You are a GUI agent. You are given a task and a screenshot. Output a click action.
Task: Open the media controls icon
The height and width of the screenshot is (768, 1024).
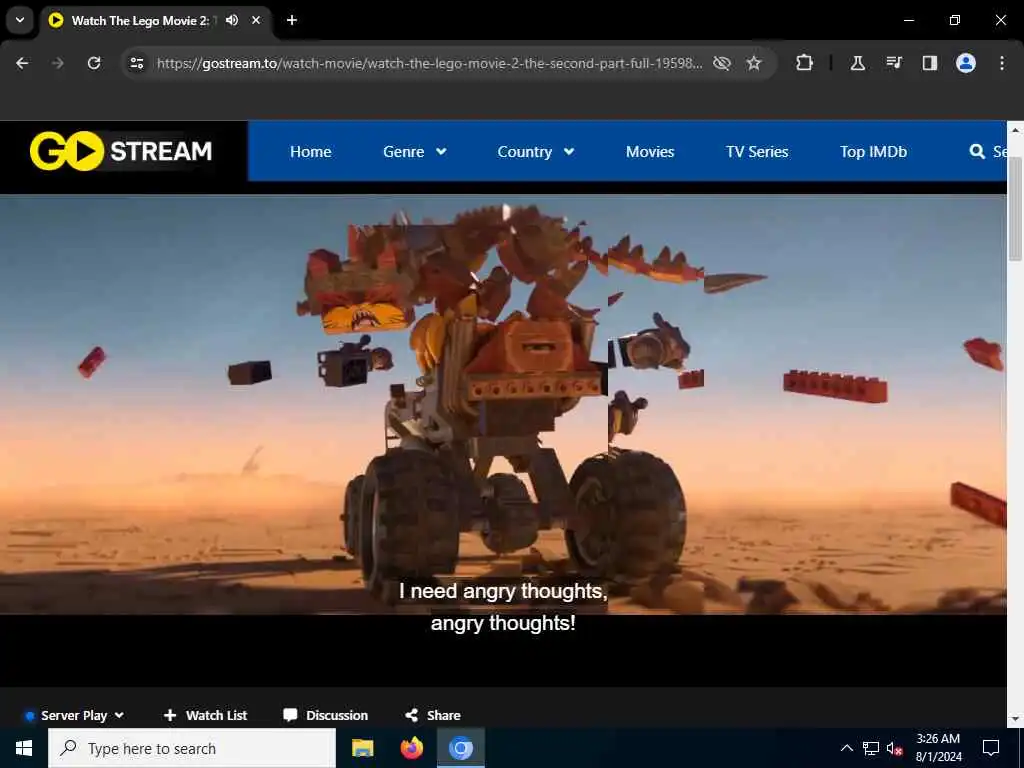click(x=894, y=63)
